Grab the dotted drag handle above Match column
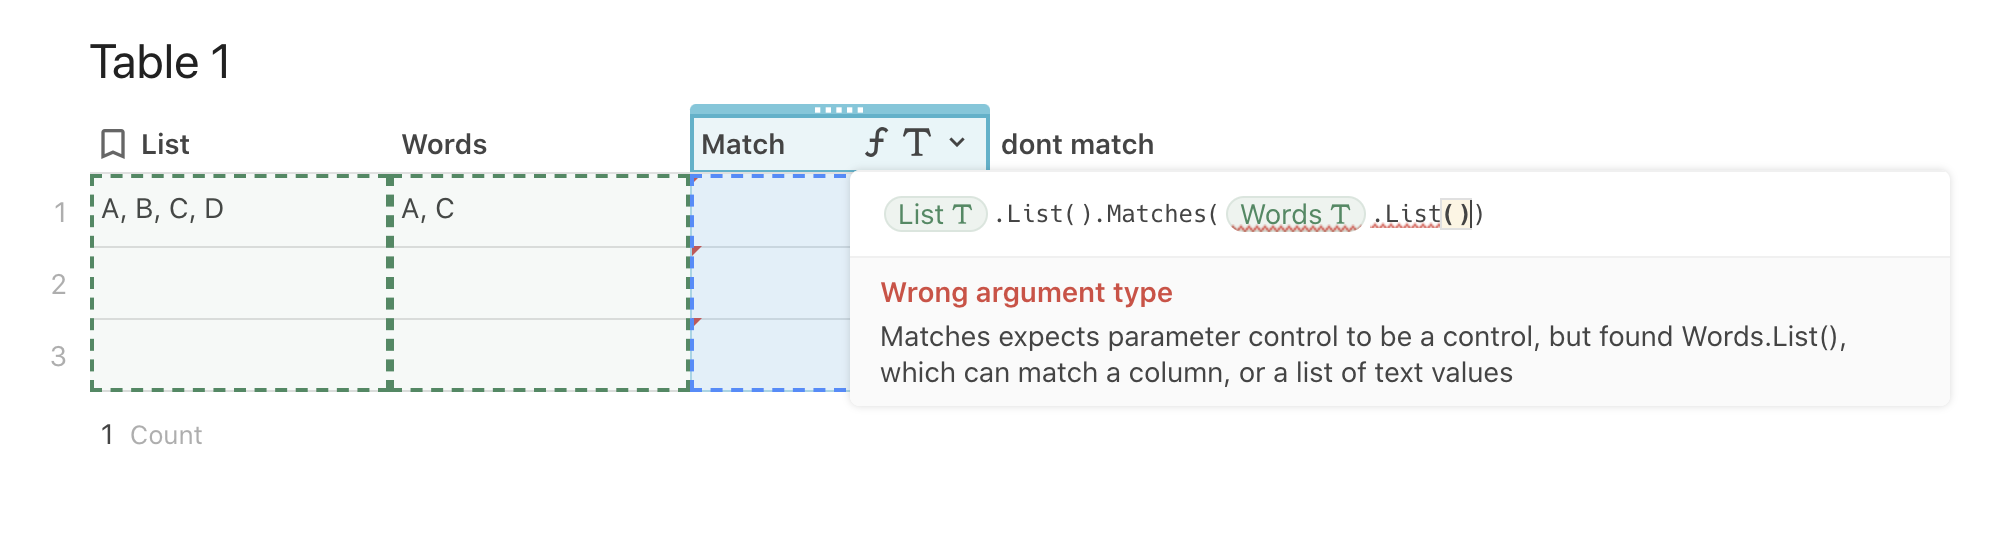This screenshot has height=546, width=2008. (839, 110)
